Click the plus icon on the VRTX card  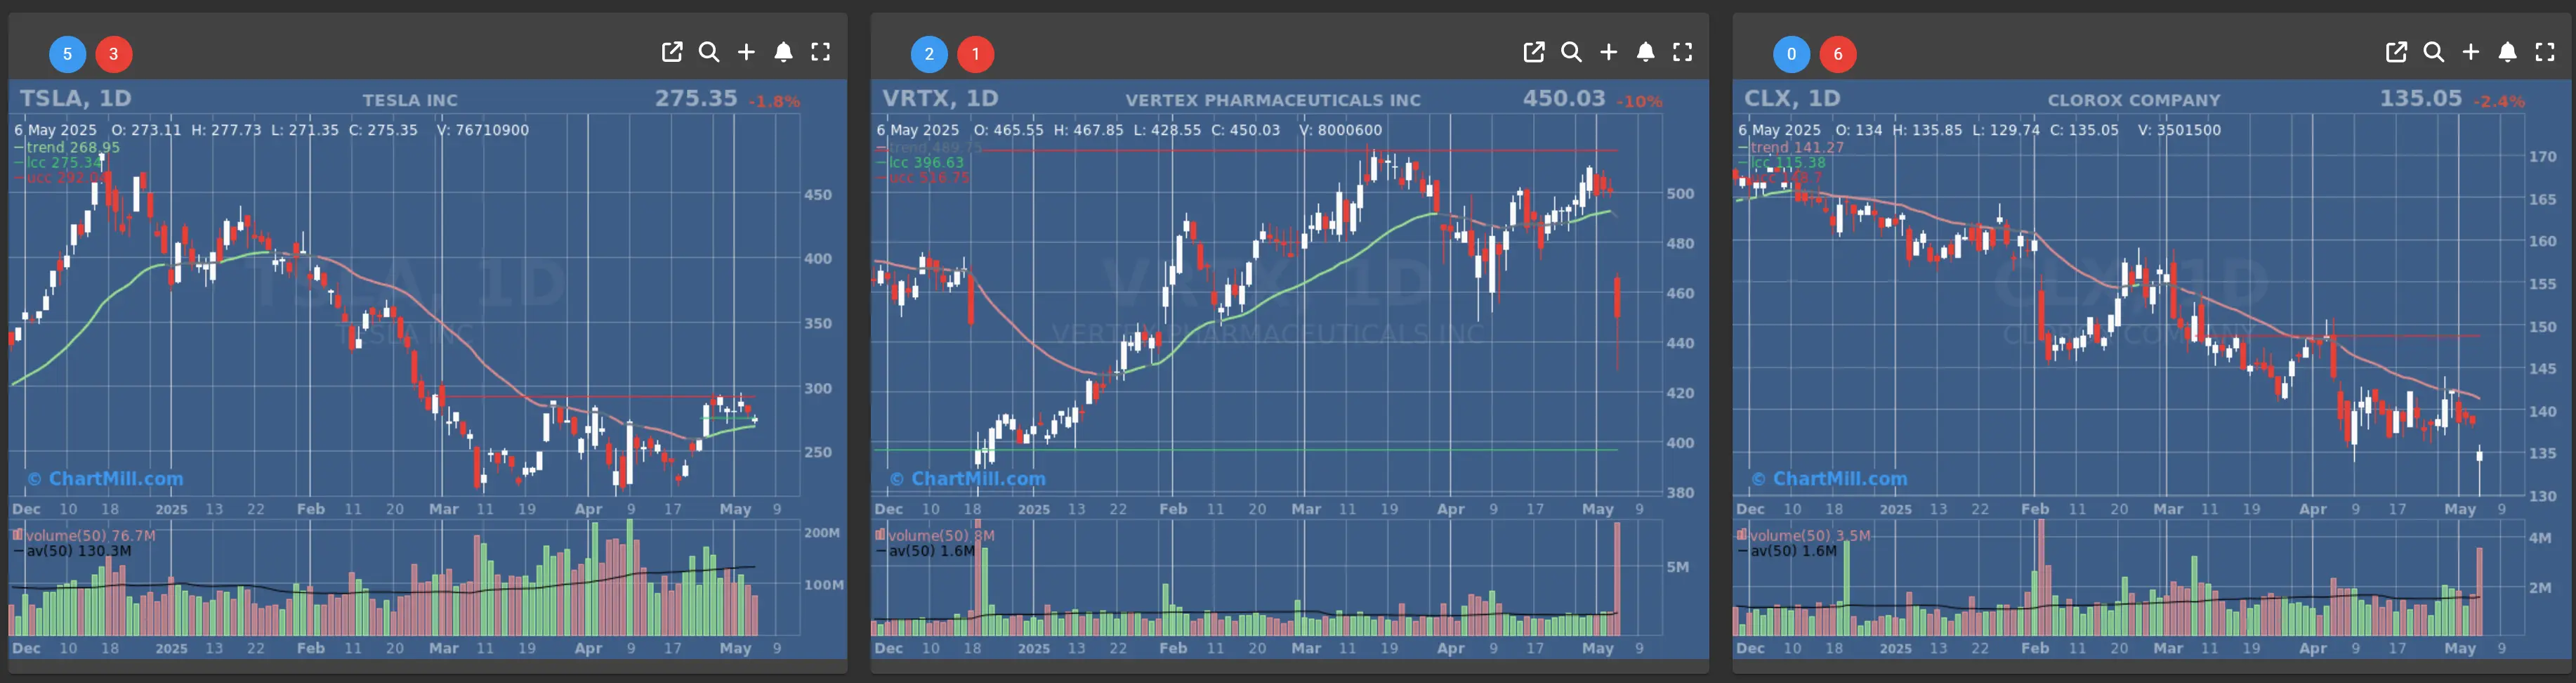[x=1608, y=52]
